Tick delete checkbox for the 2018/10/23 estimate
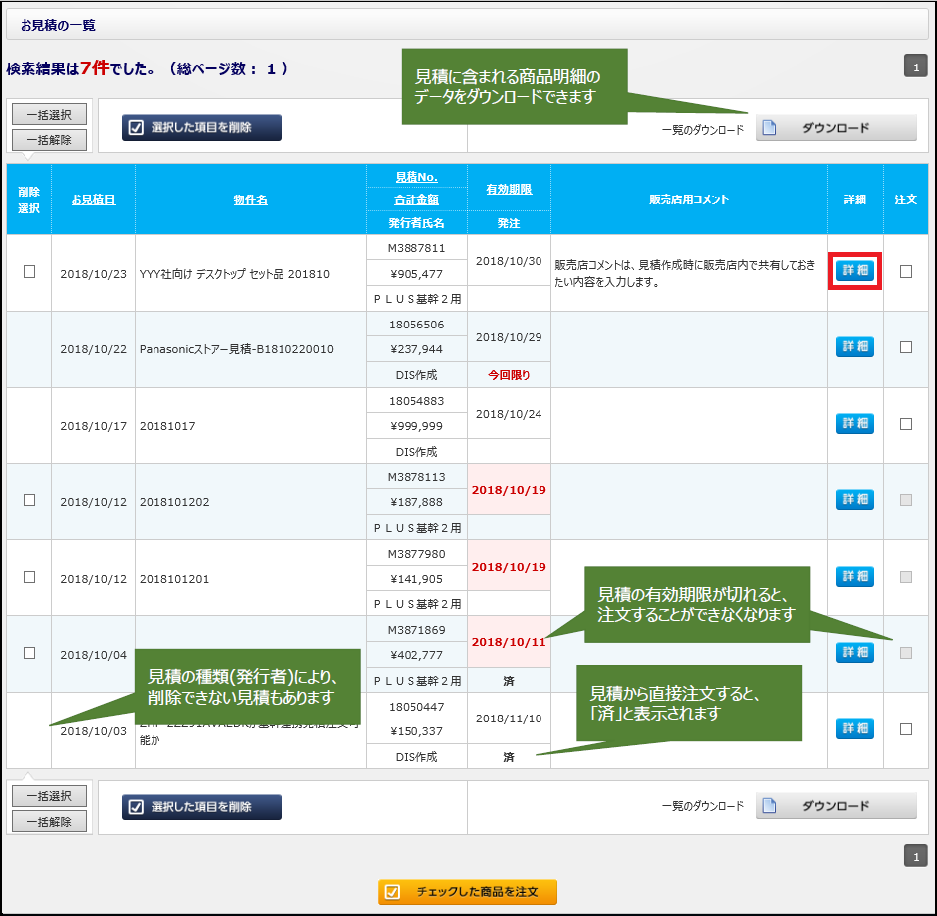Screen dimensions: 937x916 point(29,272)
